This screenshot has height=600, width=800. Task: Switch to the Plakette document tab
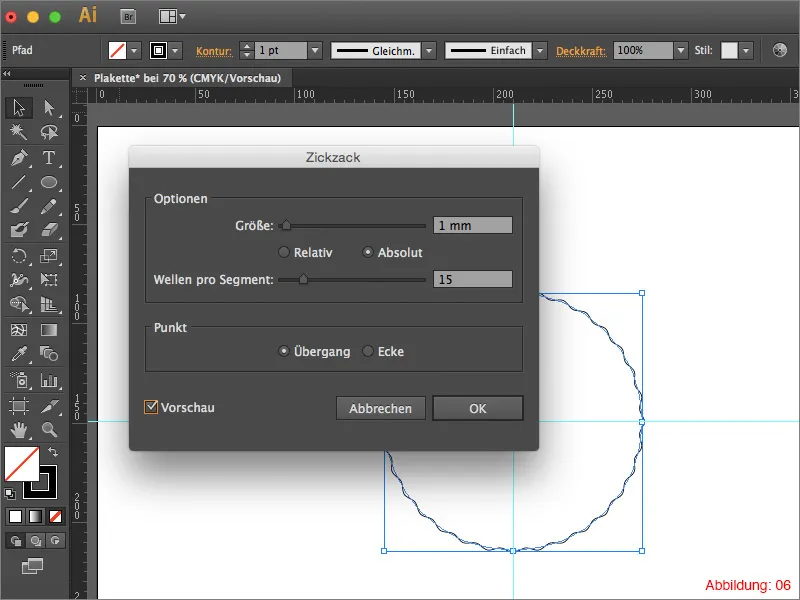click(x=187, y=78)
